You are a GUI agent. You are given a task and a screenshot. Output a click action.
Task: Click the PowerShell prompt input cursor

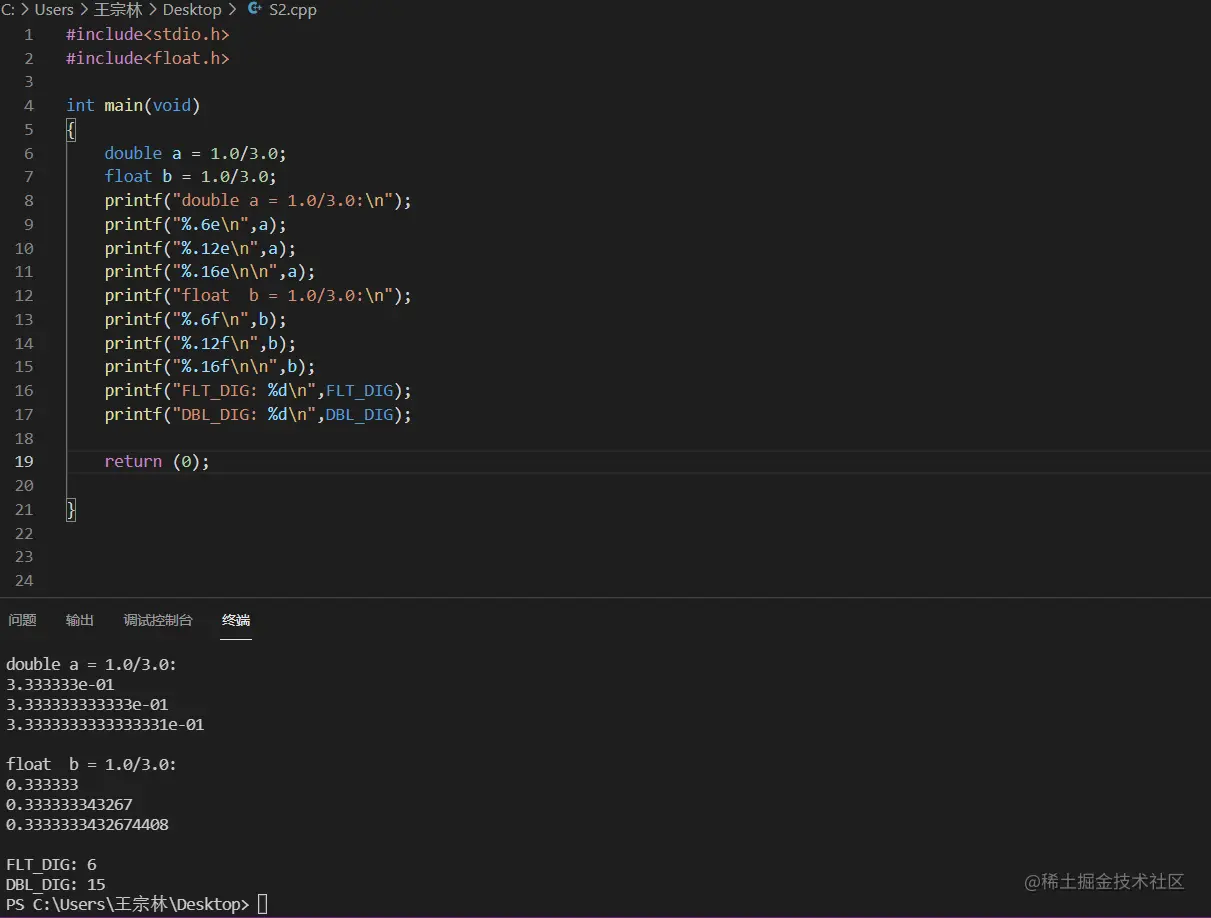(x=263, y=904)
